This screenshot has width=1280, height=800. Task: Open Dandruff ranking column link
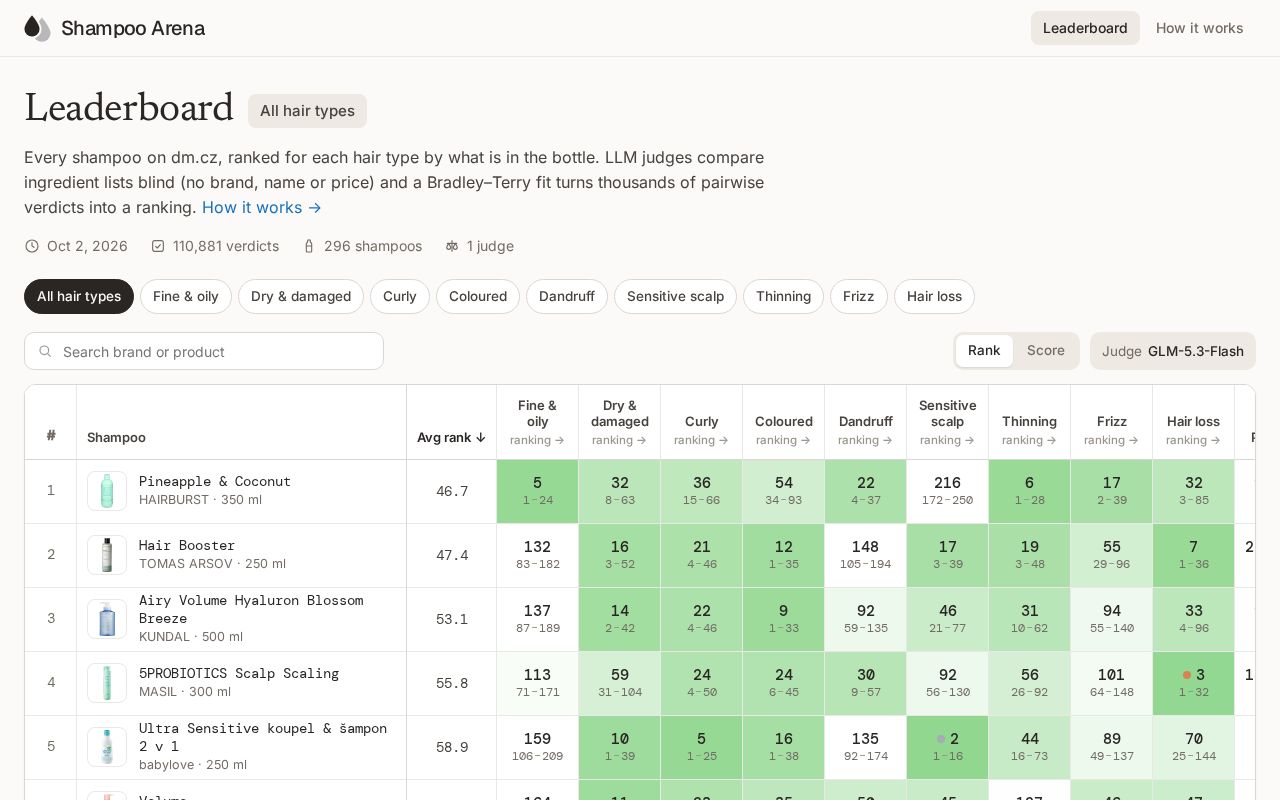(865, 440)
